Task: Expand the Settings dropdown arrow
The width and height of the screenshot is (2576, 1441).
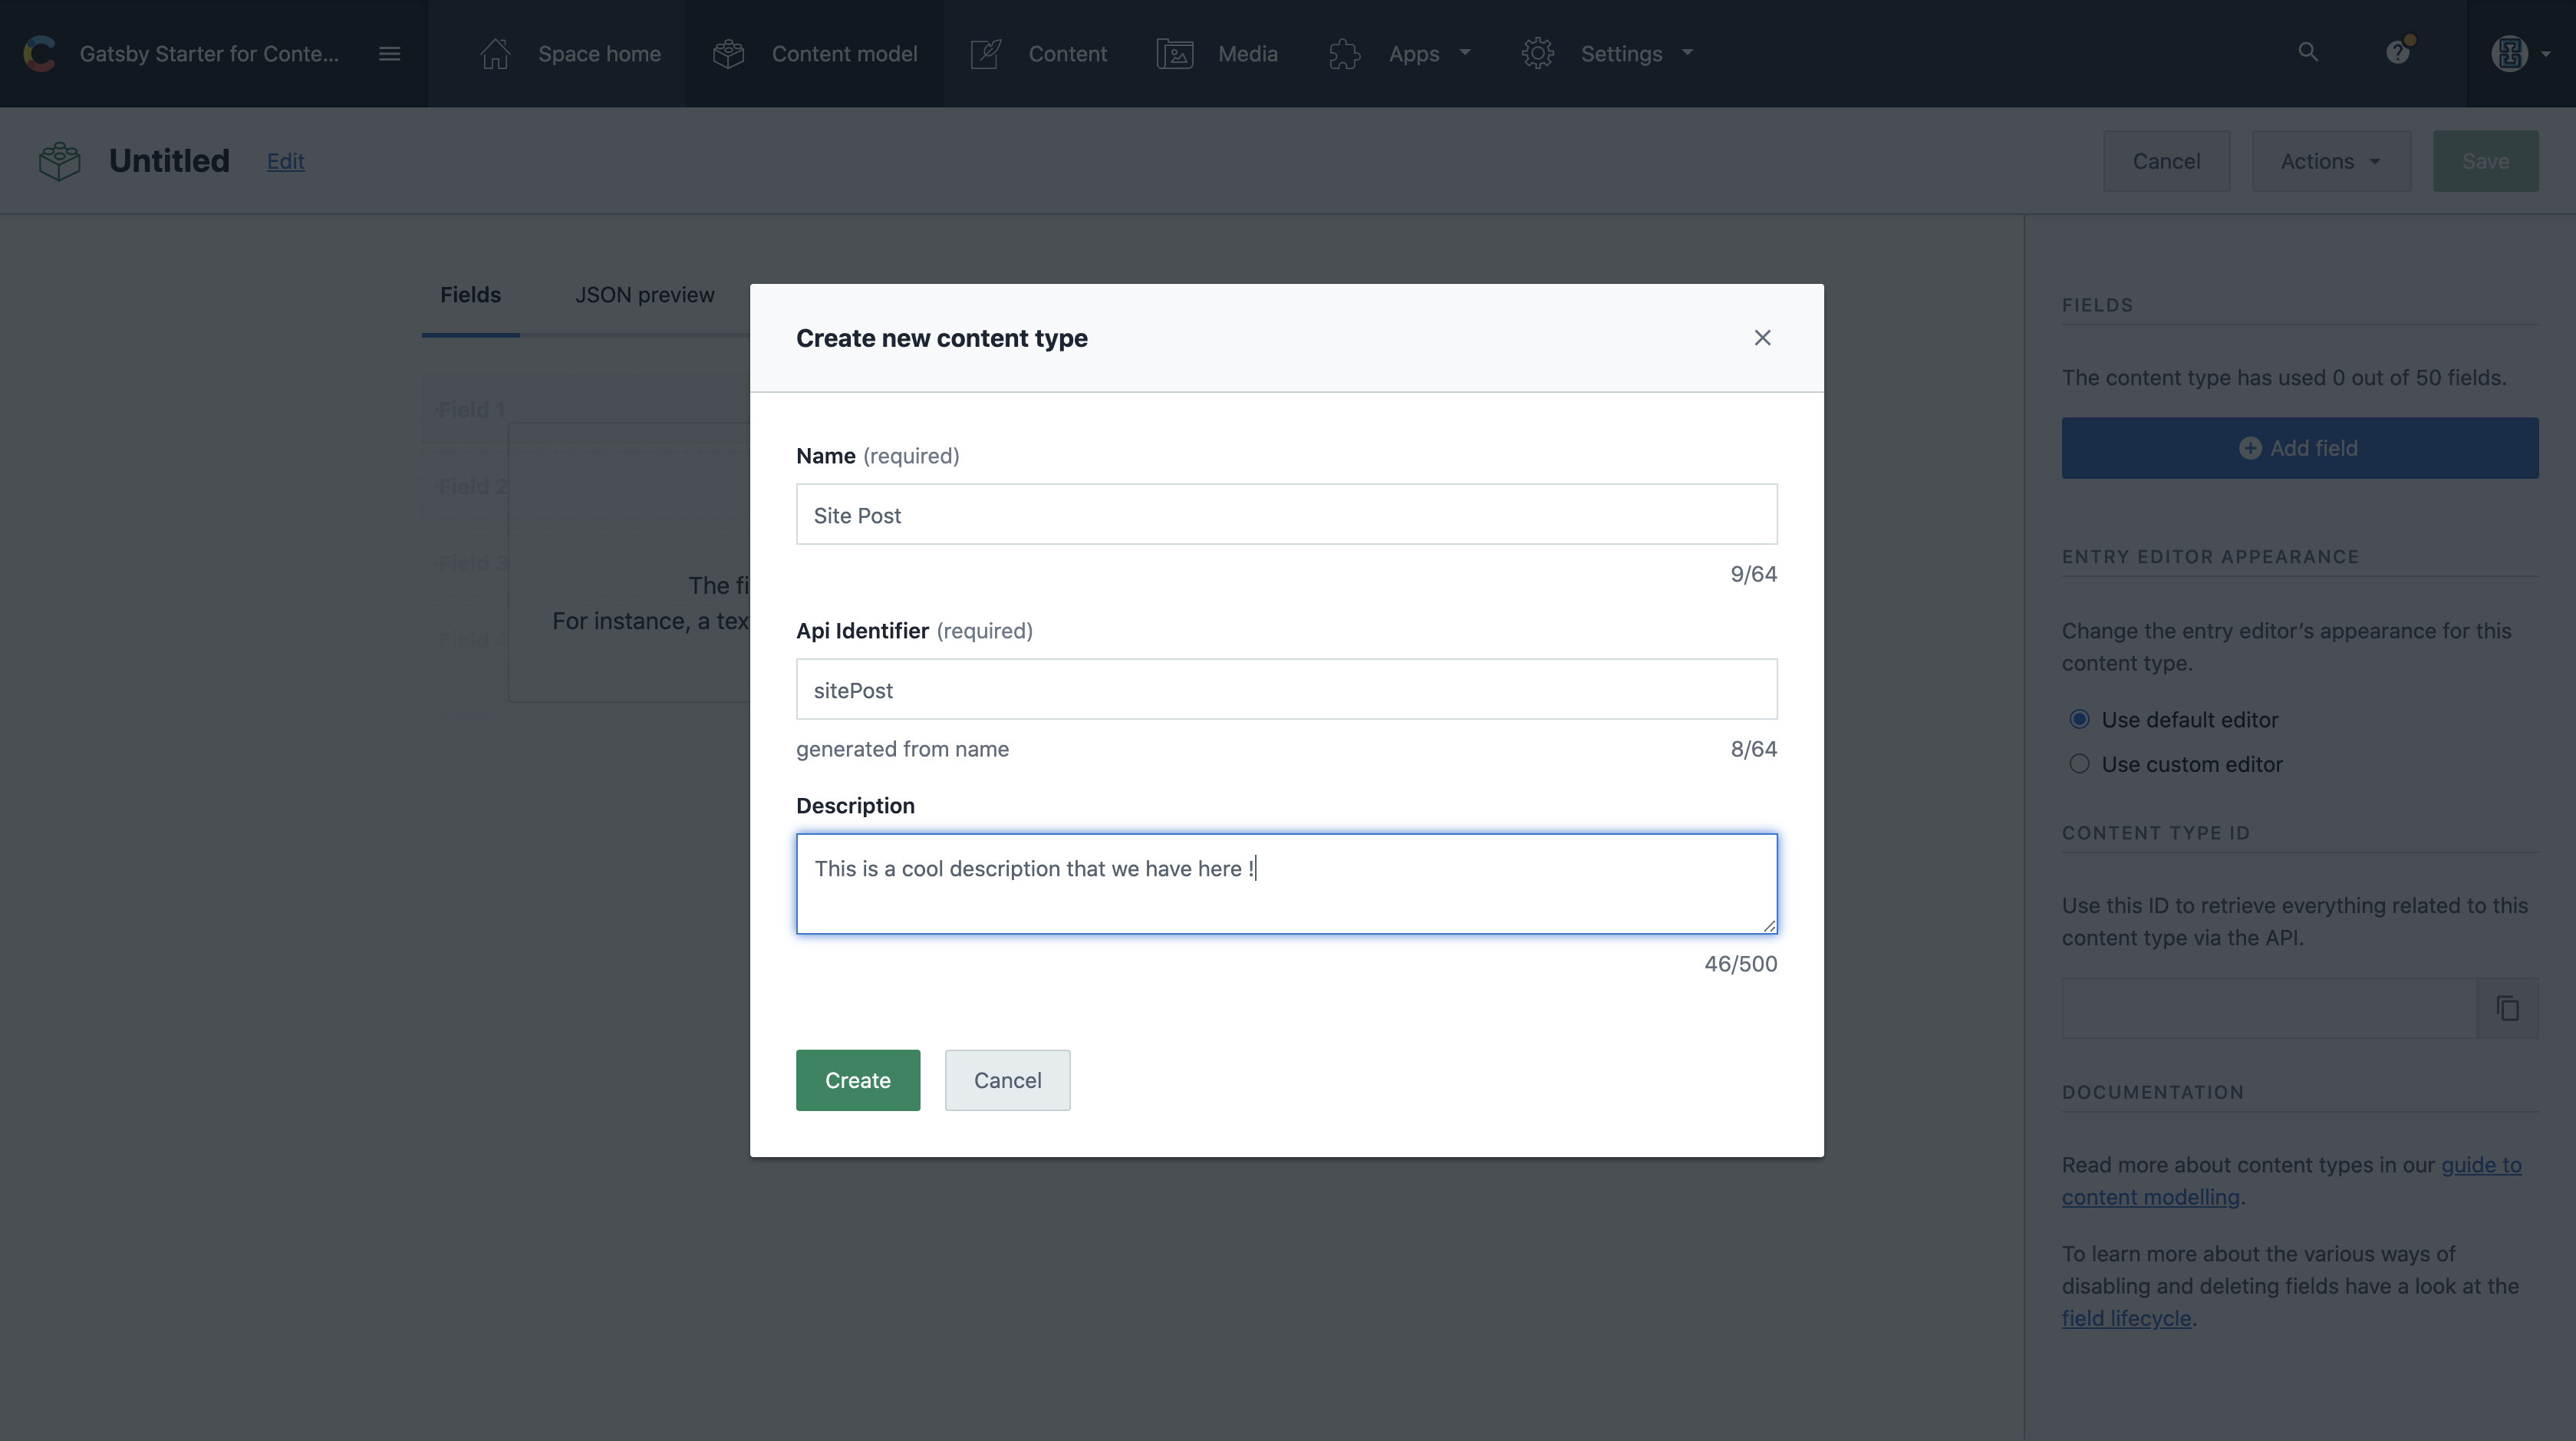Action: [x=1688, y=53]
